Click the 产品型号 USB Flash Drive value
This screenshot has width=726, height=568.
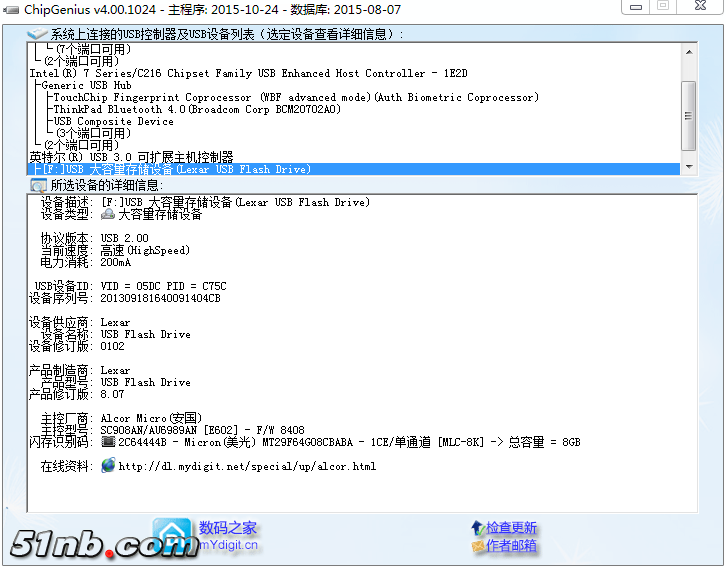145,382
